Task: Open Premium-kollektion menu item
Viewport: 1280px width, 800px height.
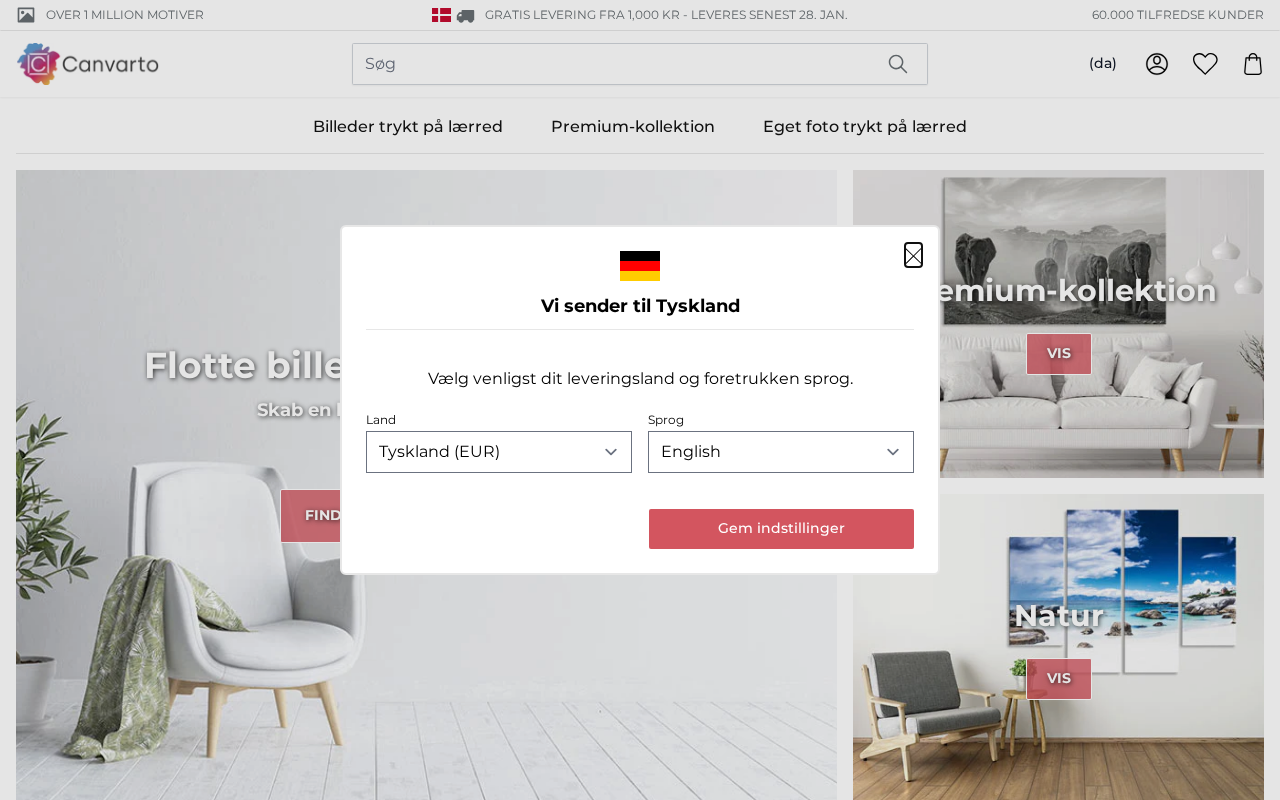Action: (633, 127)
